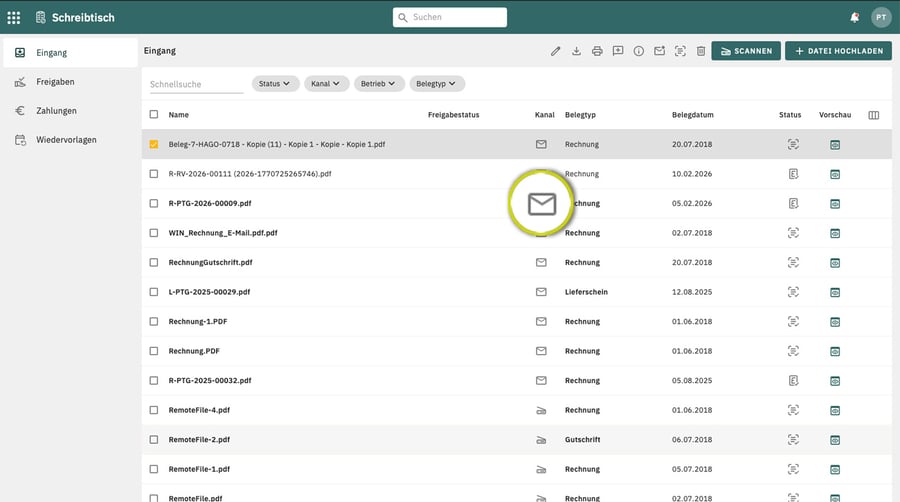Expand the Kanal filter dropdown

[x=326, y=84]
